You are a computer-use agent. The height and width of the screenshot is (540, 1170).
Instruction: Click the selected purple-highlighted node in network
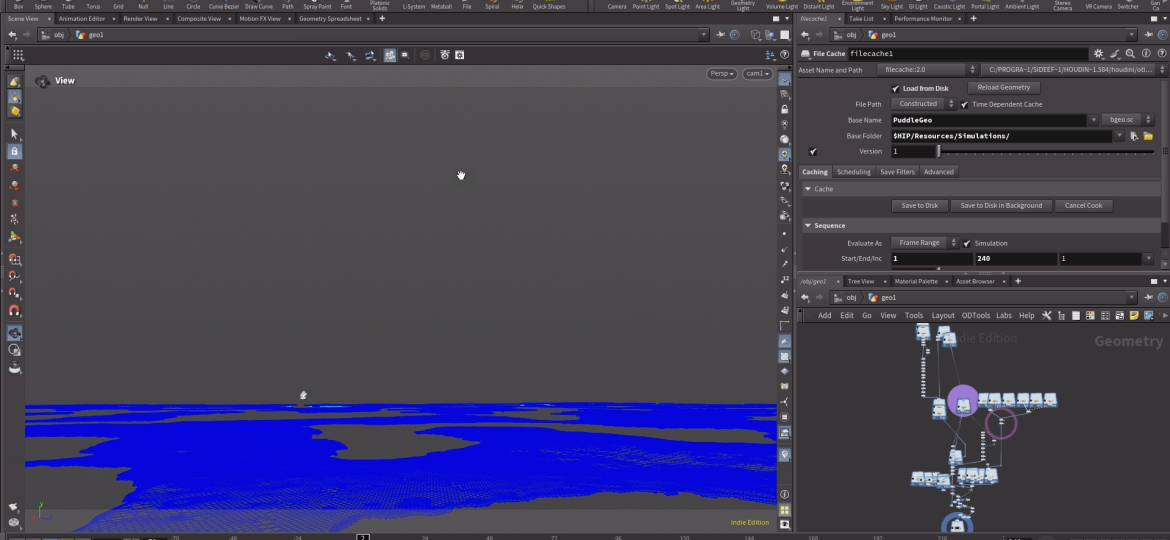[x=963, y=403]
